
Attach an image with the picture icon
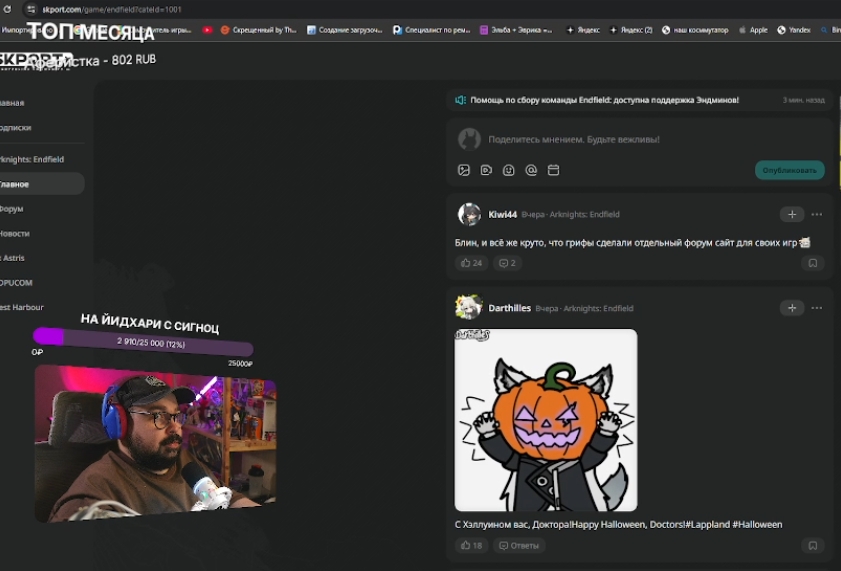click(x=464, y=170)
